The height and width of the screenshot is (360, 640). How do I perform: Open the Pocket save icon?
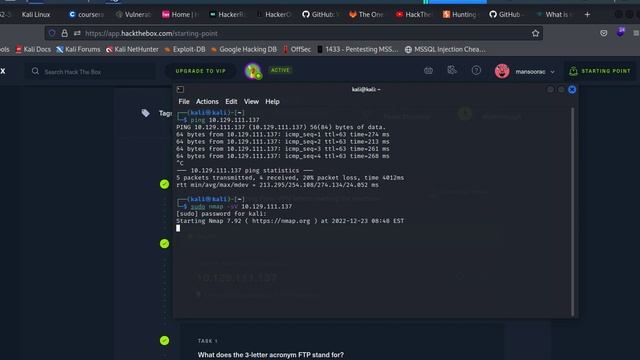604,33
